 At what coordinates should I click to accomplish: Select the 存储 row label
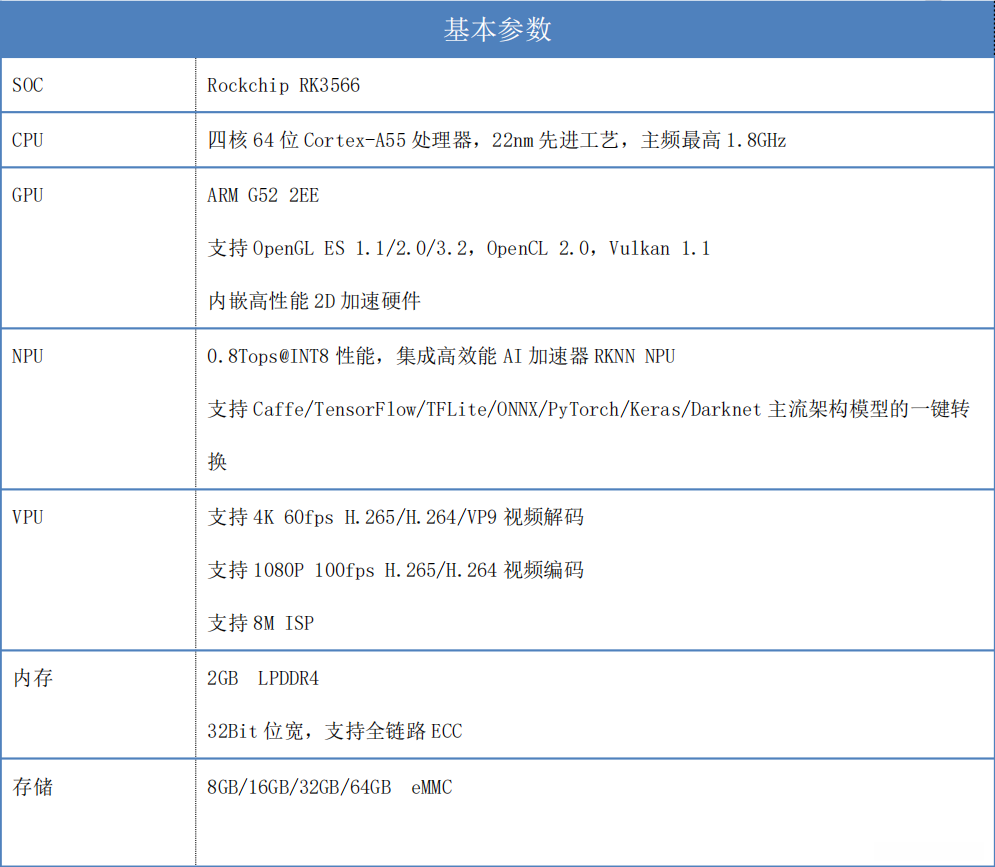pyautogui.click(x=33, y=787)
